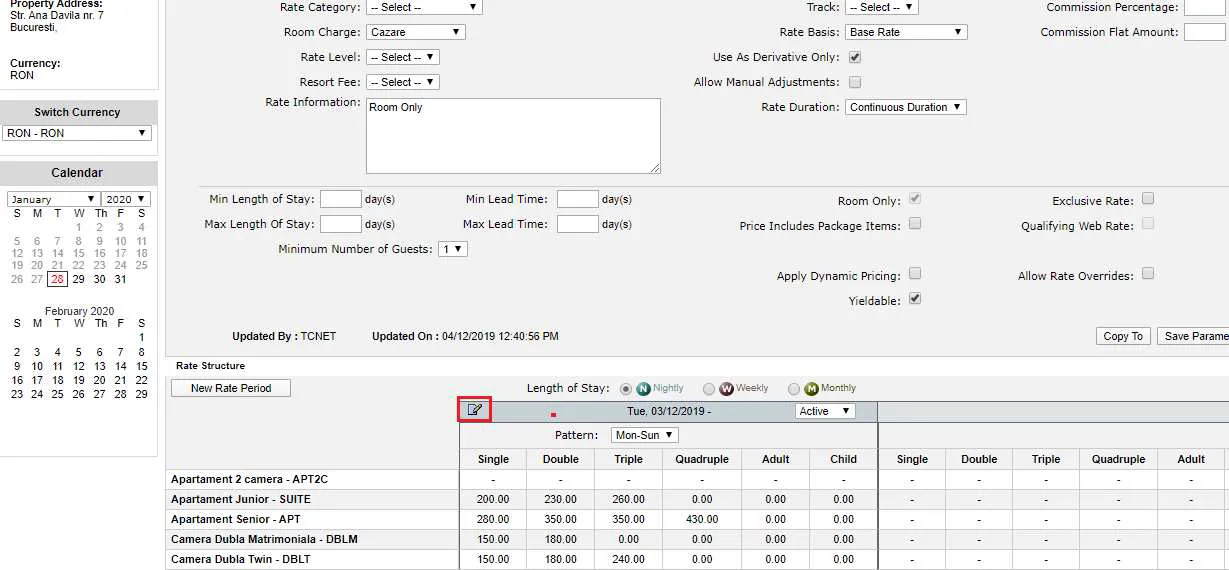Screen dimensions: 1229x570
Task: Click the Max Length Of Stay field
Action: (341, 224)
